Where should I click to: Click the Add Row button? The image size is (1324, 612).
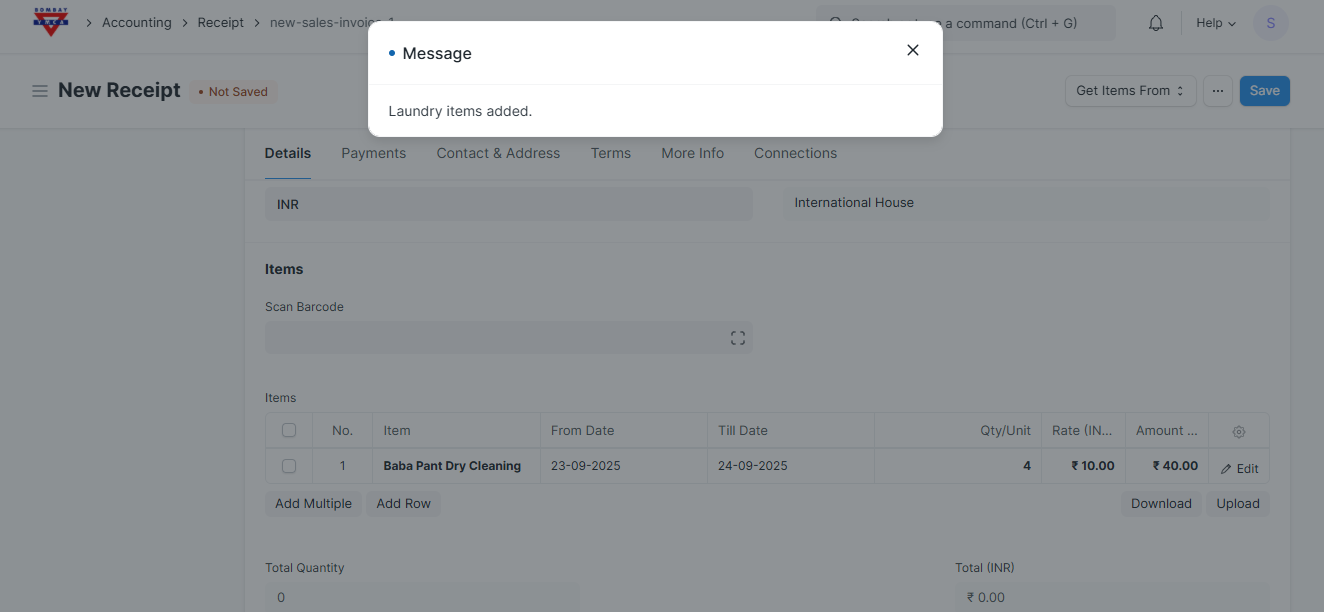point(403,504)
